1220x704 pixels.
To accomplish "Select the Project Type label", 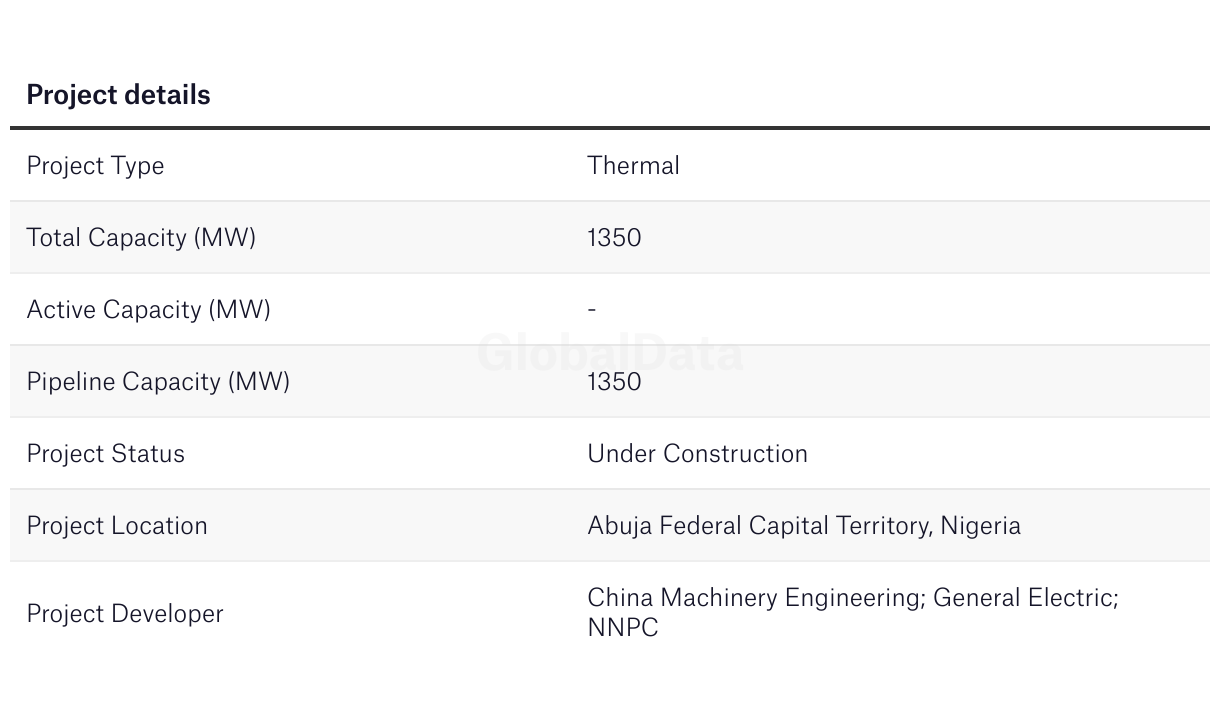I will [x=95, y=166].
